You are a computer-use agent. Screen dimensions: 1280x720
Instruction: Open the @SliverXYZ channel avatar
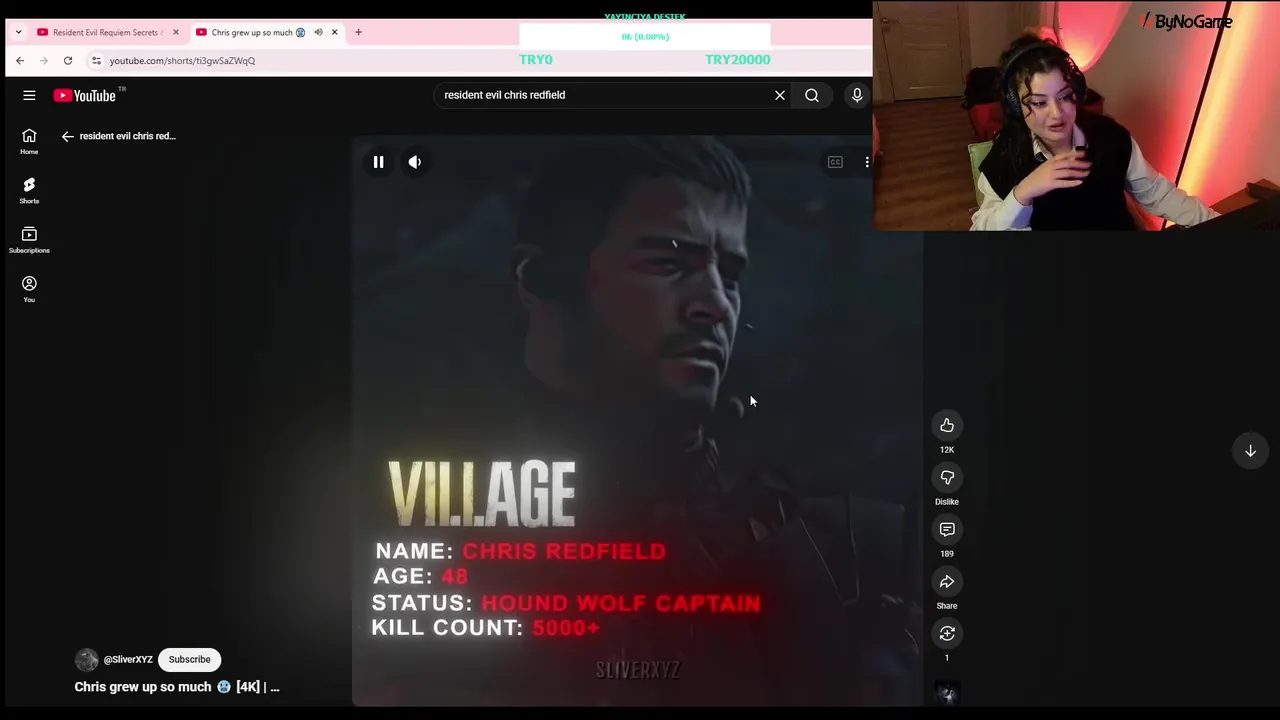click(x=87, y=660)
